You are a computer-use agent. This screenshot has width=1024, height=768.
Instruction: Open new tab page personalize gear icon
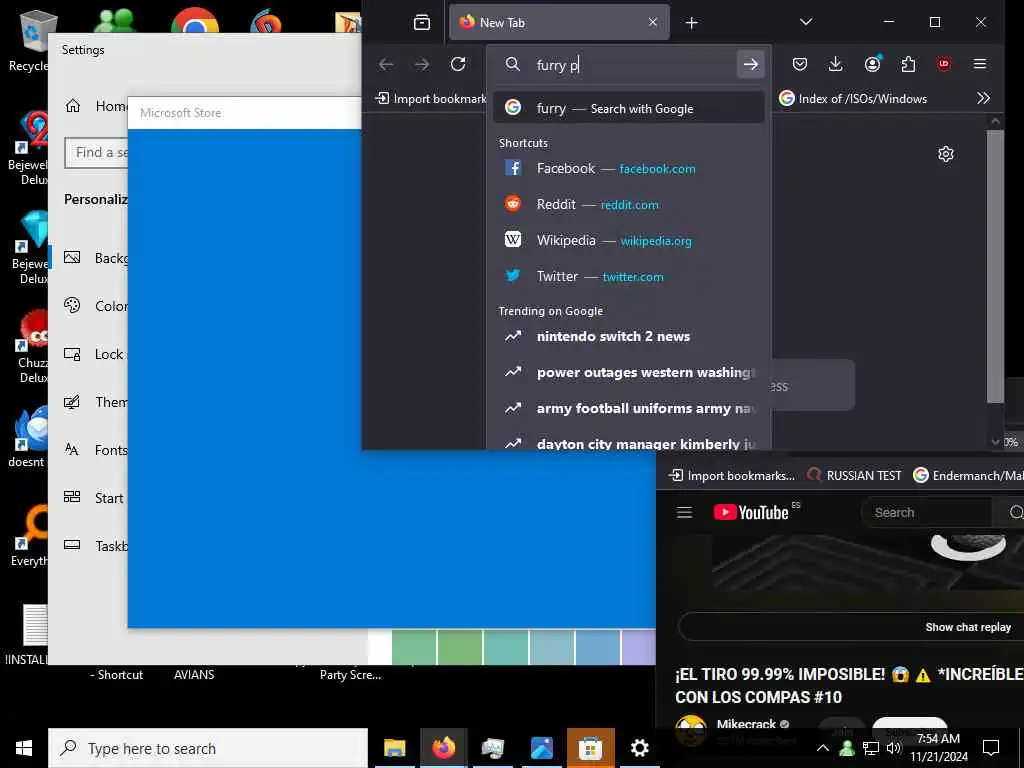click(x=946, y=154)
